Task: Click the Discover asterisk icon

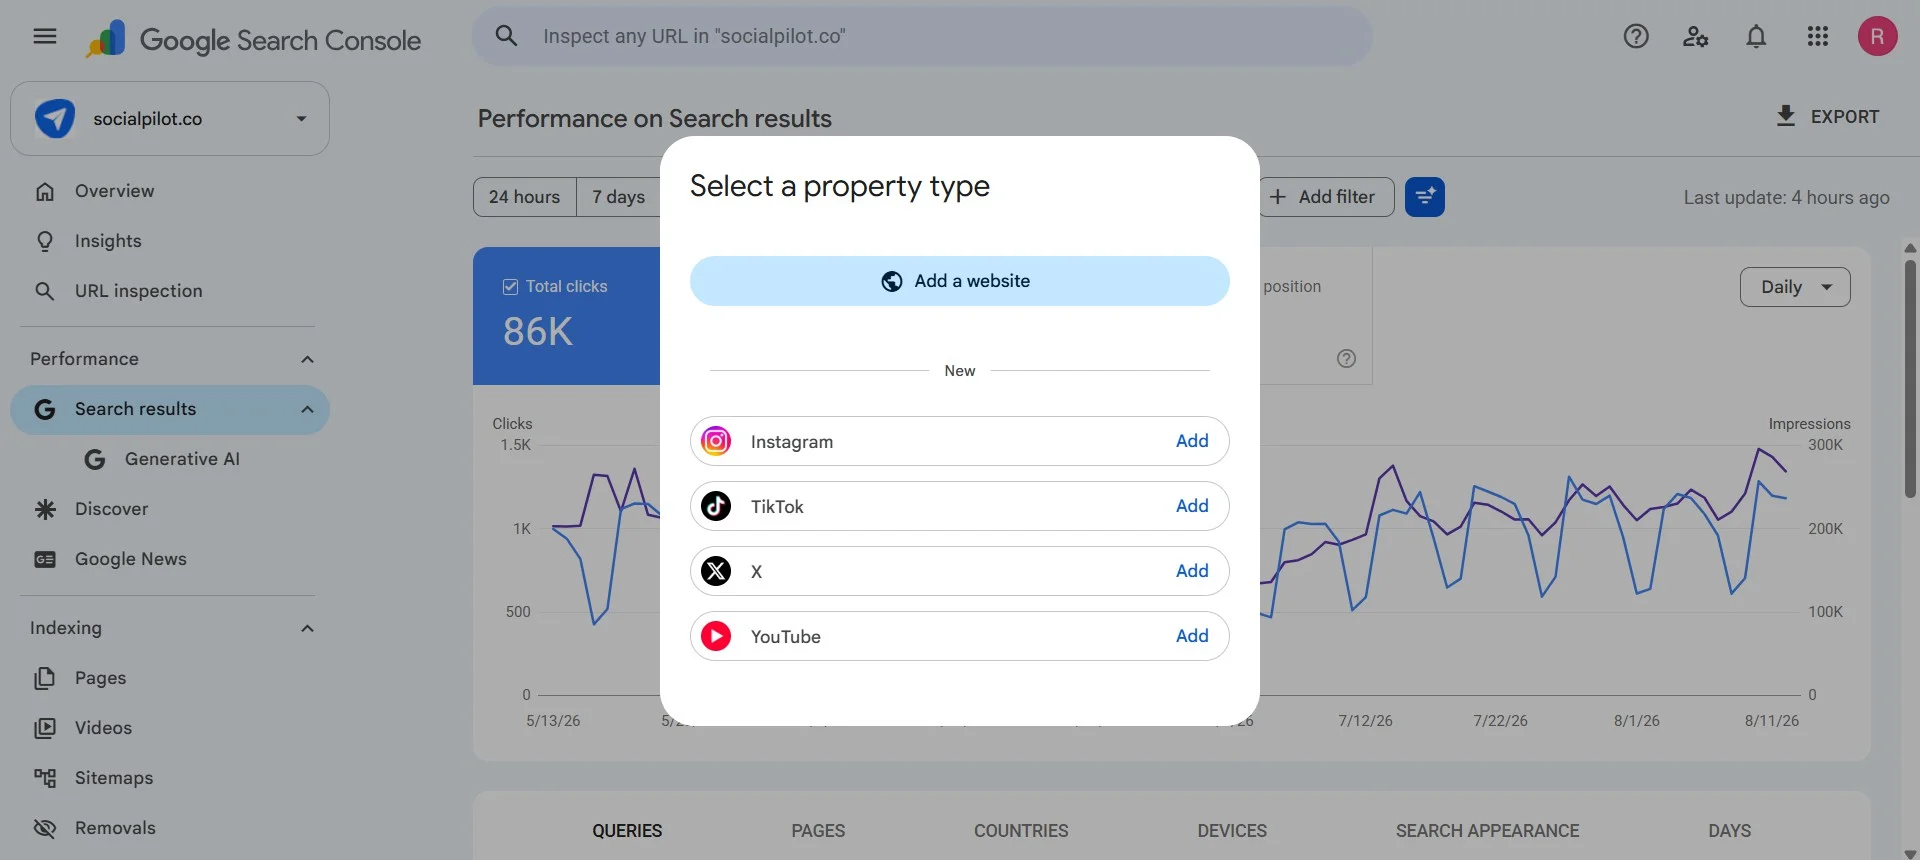Action: (x=45, y=509)
